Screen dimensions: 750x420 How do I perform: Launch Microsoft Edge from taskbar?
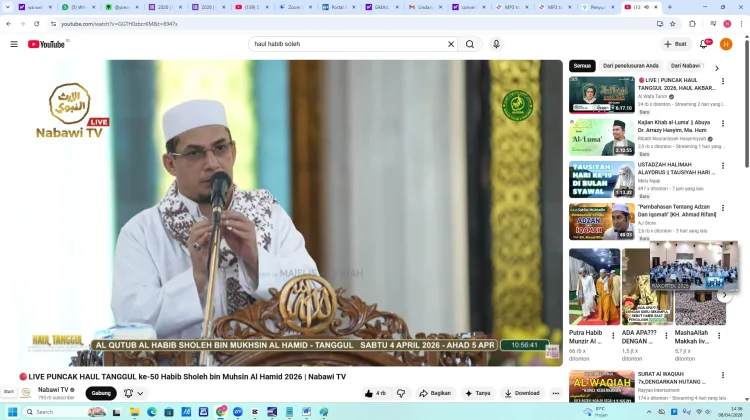[152, 412]
